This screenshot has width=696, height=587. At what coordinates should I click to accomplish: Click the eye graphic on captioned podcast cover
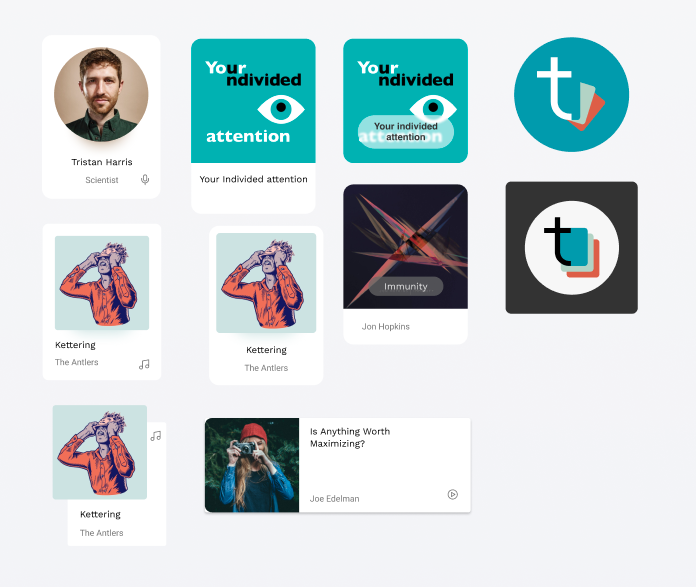(281, 108)
